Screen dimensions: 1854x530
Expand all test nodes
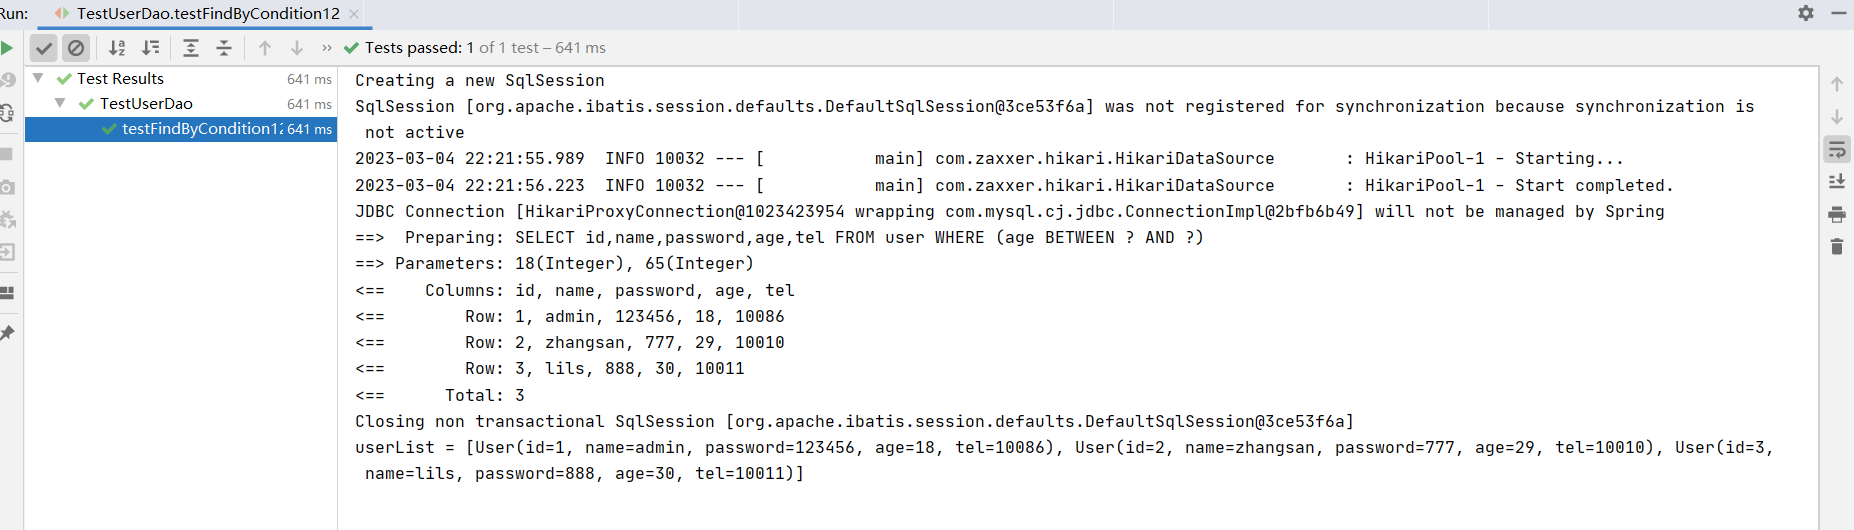pyautogui.click(x=191, y=48)
